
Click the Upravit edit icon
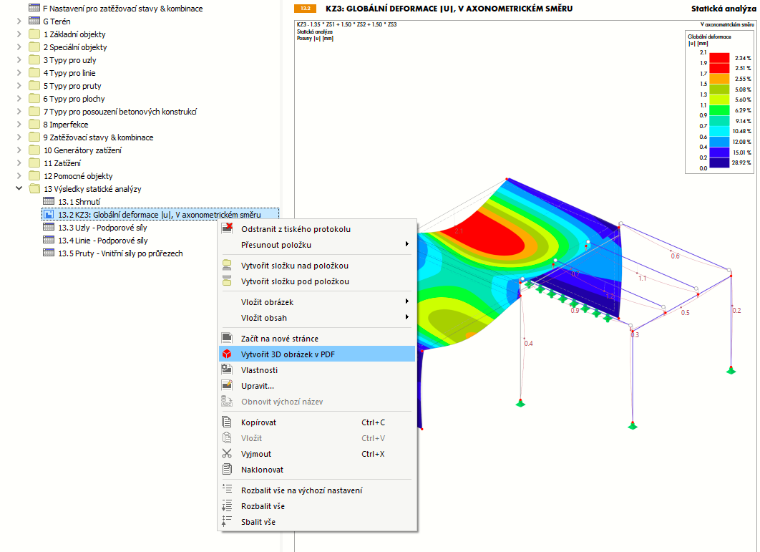click(227, 385)
